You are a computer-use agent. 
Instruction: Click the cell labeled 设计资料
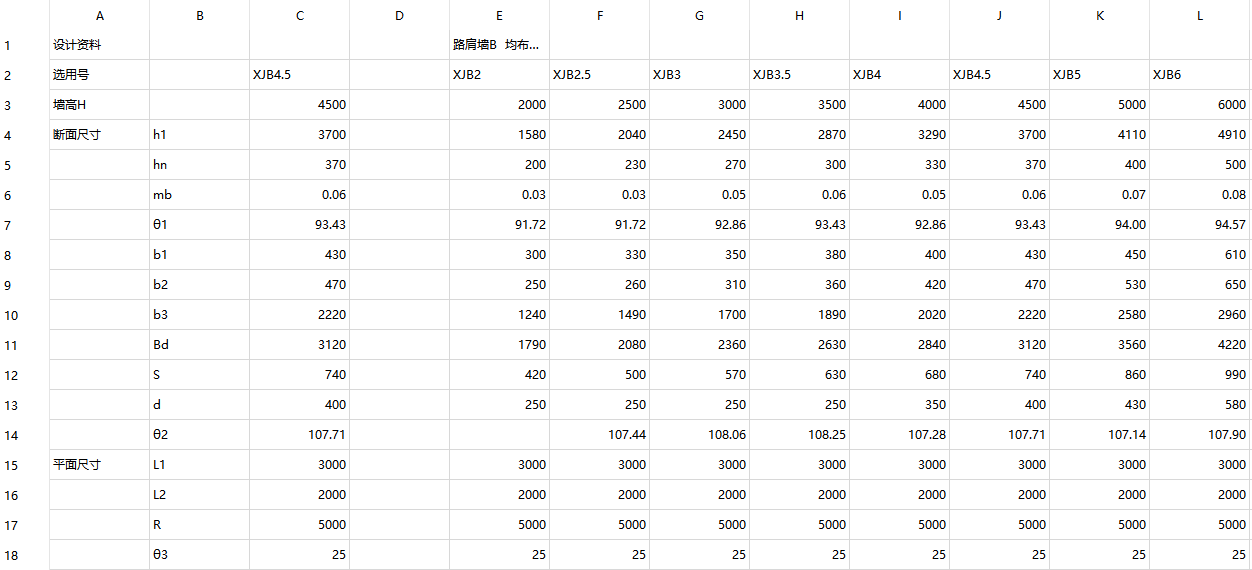point(99,45)
